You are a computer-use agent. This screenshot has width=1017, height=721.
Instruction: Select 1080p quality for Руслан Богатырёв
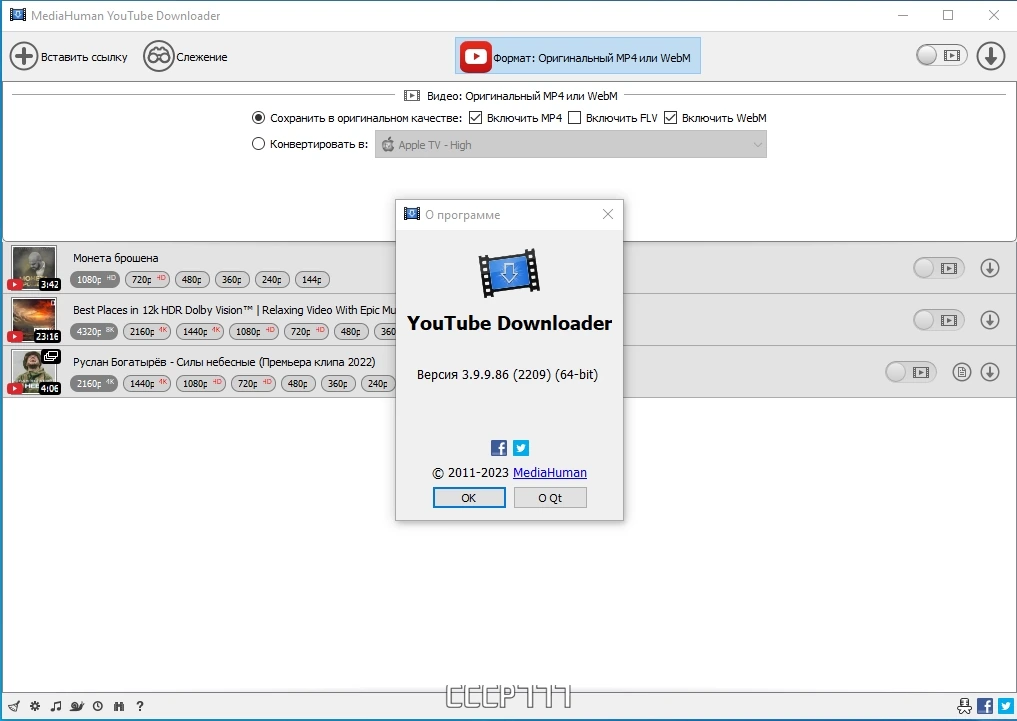point(200,383)
